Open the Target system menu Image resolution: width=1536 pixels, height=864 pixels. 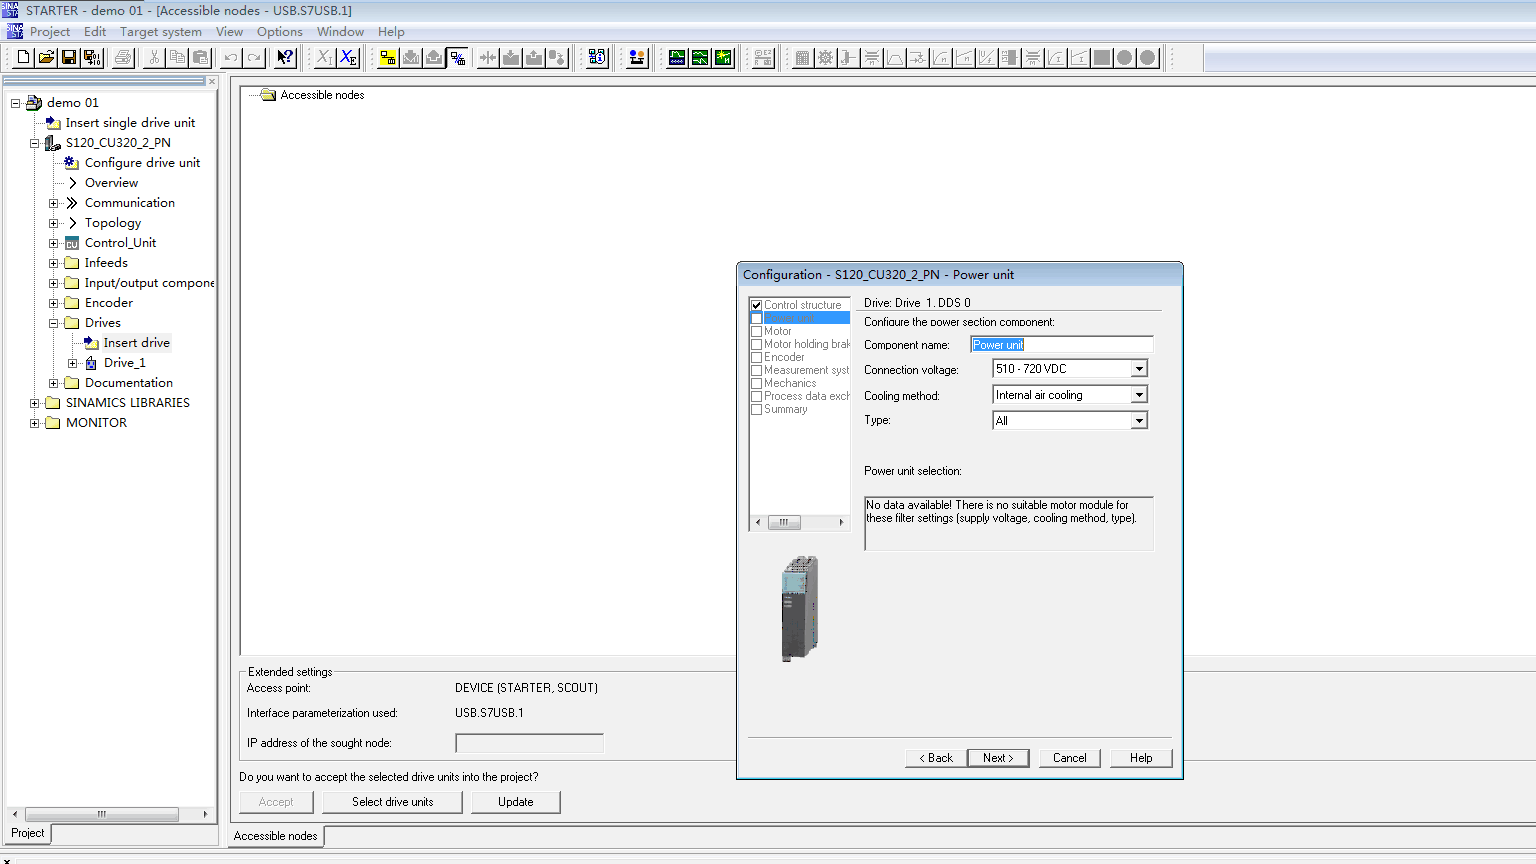click(x=161, y=32)
